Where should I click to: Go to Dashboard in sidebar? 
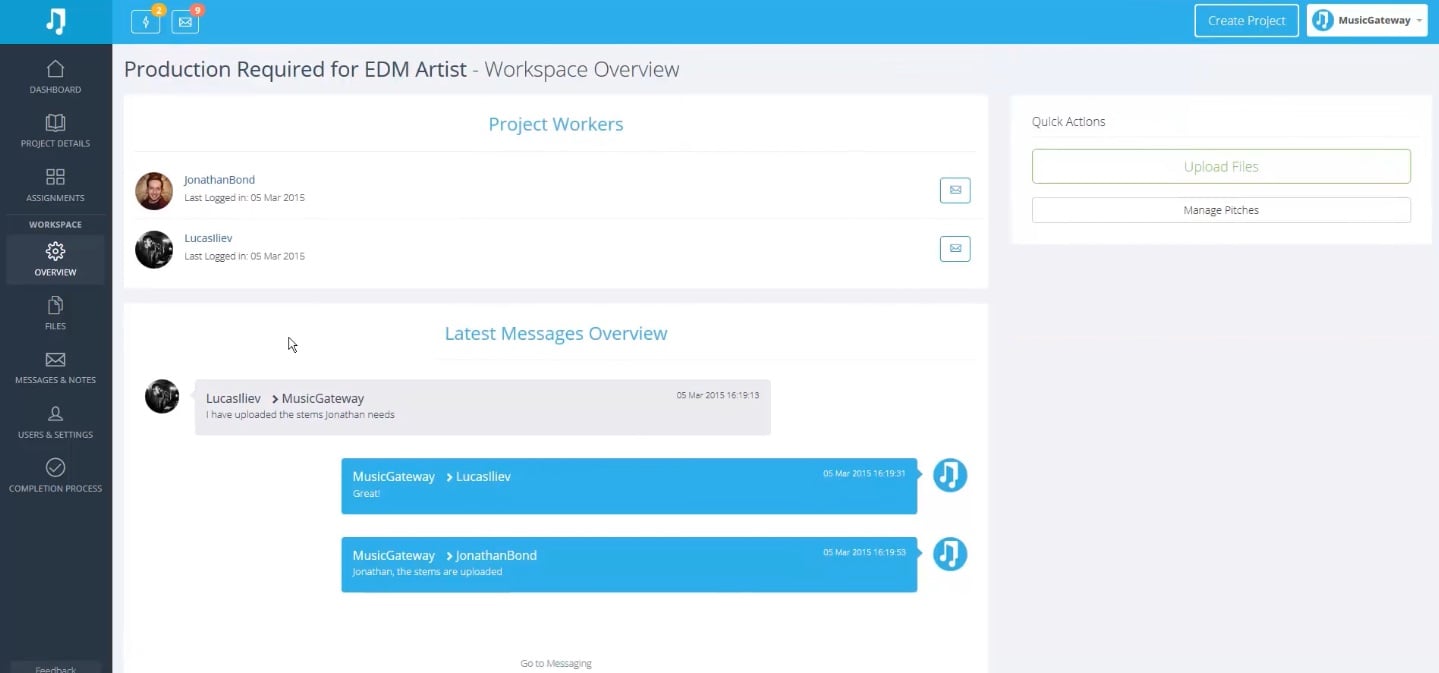pyautogui.click(x=56, y=77)
